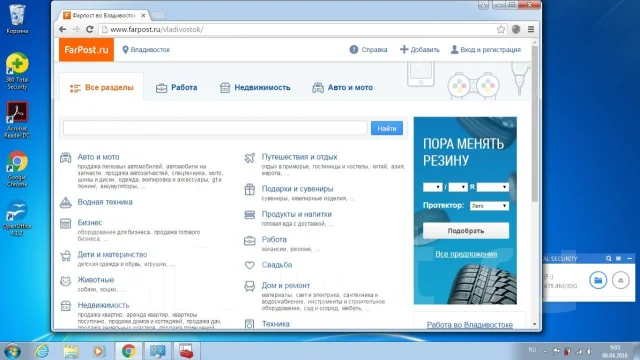Open Подарки и сувениры category
This screenshot has width=640, height=360.
(x=297, y=189)
